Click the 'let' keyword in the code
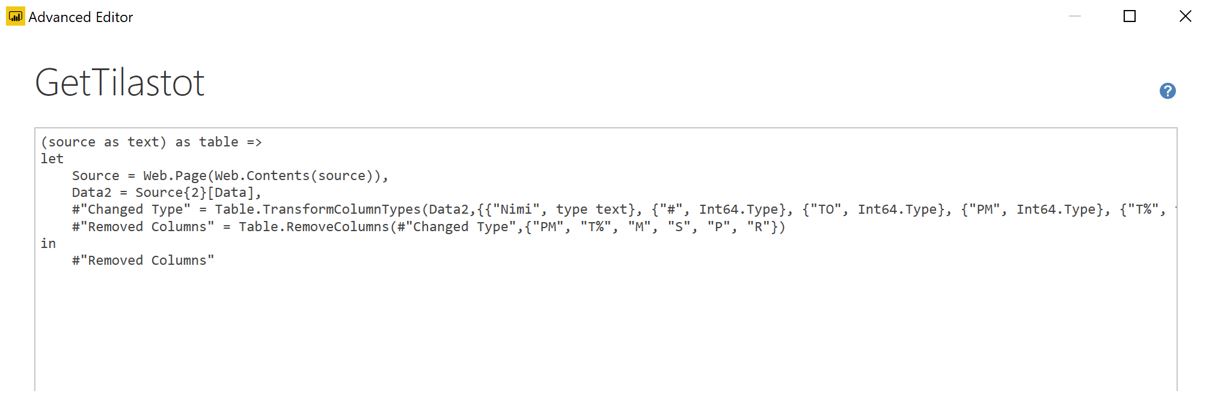The image size is (1216, 407). (x=52, y=159)
